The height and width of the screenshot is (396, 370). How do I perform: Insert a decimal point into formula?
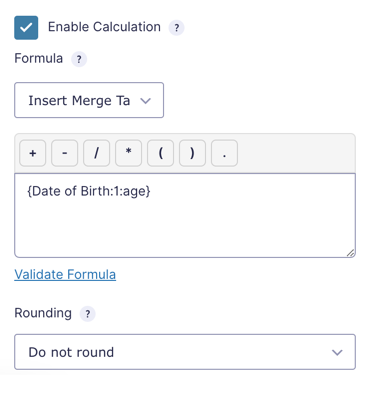tap(224, 153)
